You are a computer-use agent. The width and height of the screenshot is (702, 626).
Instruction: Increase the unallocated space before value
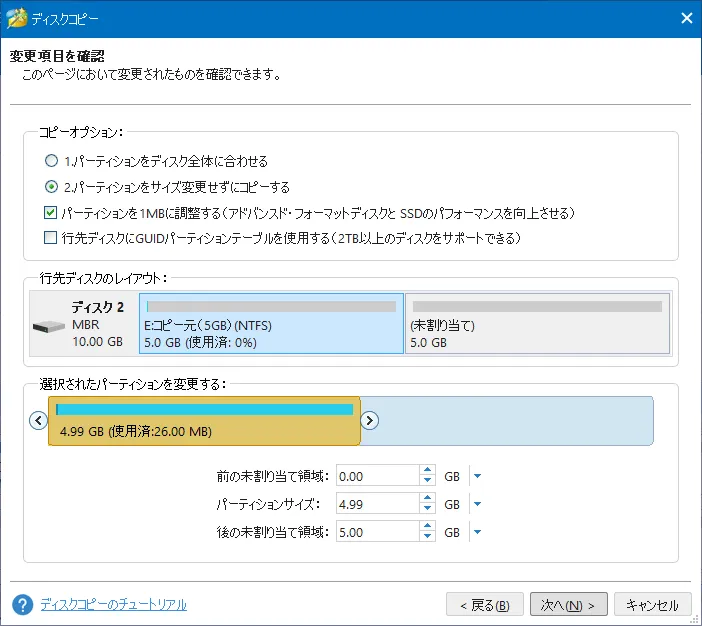tap(428, 471)
